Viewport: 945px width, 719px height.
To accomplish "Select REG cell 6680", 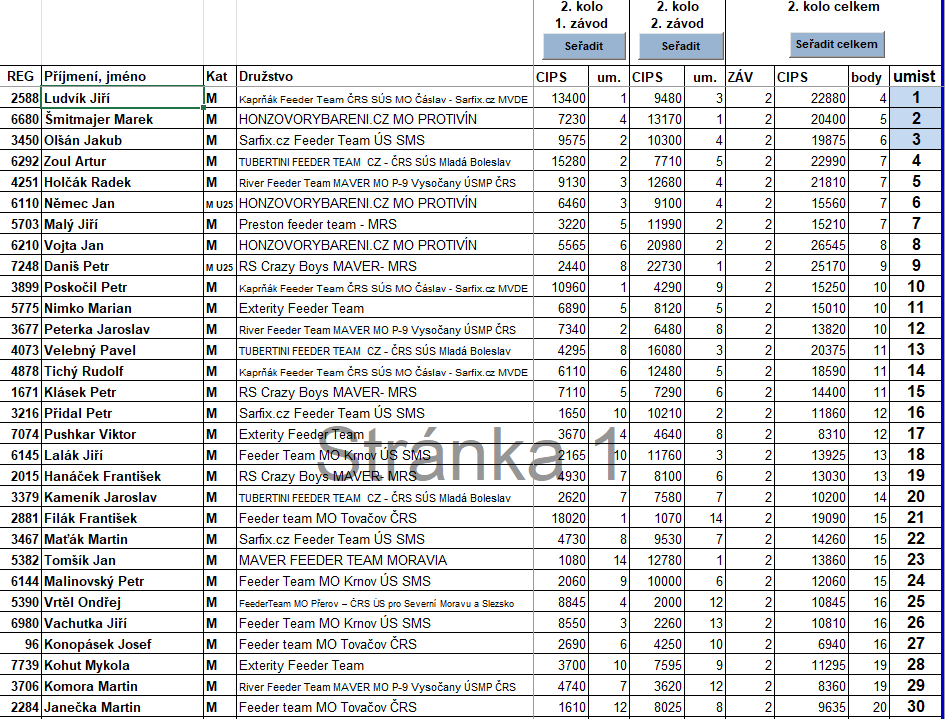I will (x=20, y=119).
